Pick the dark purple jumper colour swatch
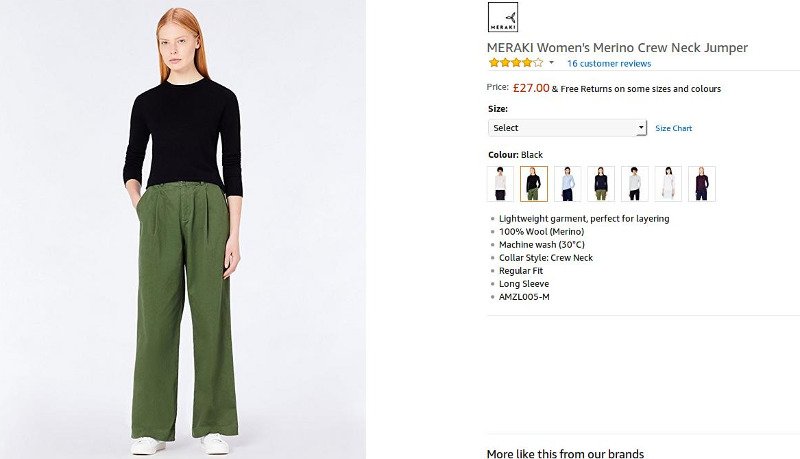The height and width of the screenshot is (459, 800). click(x=701, y=184)
